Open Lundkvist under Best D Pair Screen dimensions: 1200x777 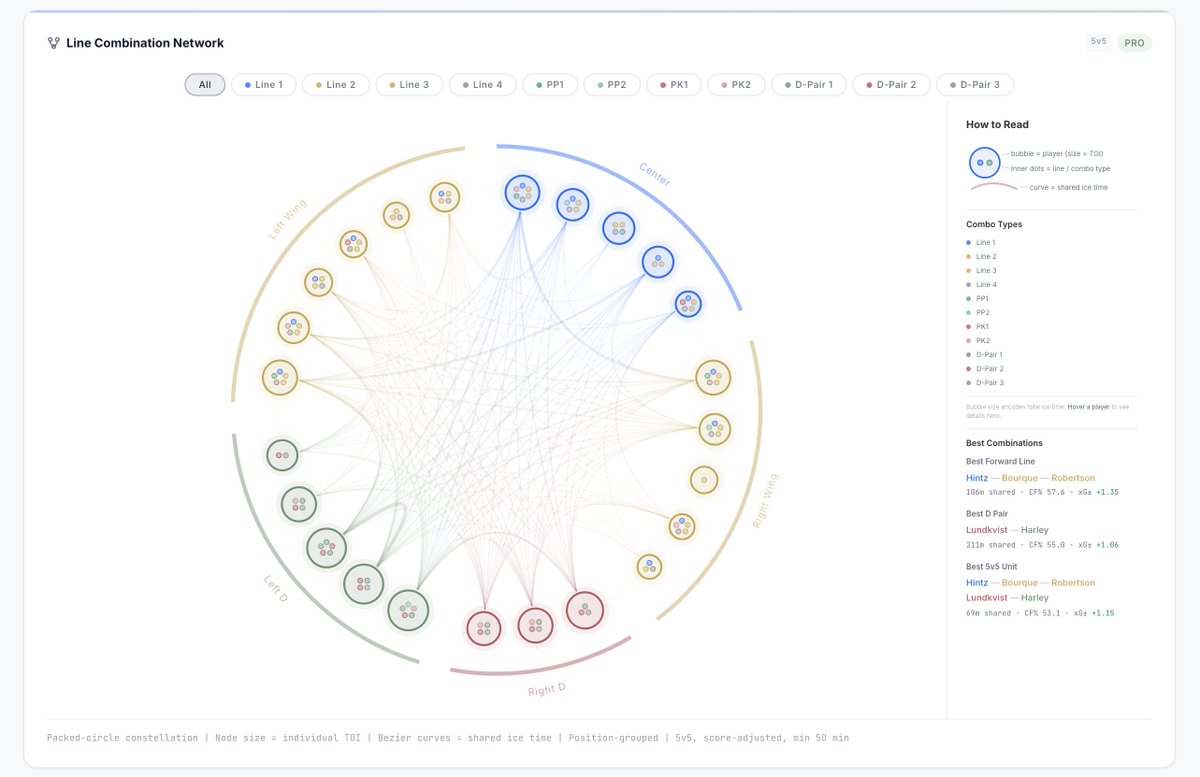click(986, 530)
